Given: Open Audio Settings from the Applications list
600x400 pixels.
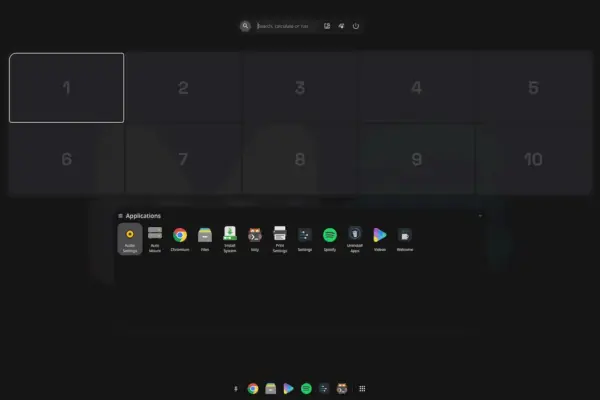Looking at the screenshot, I should [x=130, y=239].
